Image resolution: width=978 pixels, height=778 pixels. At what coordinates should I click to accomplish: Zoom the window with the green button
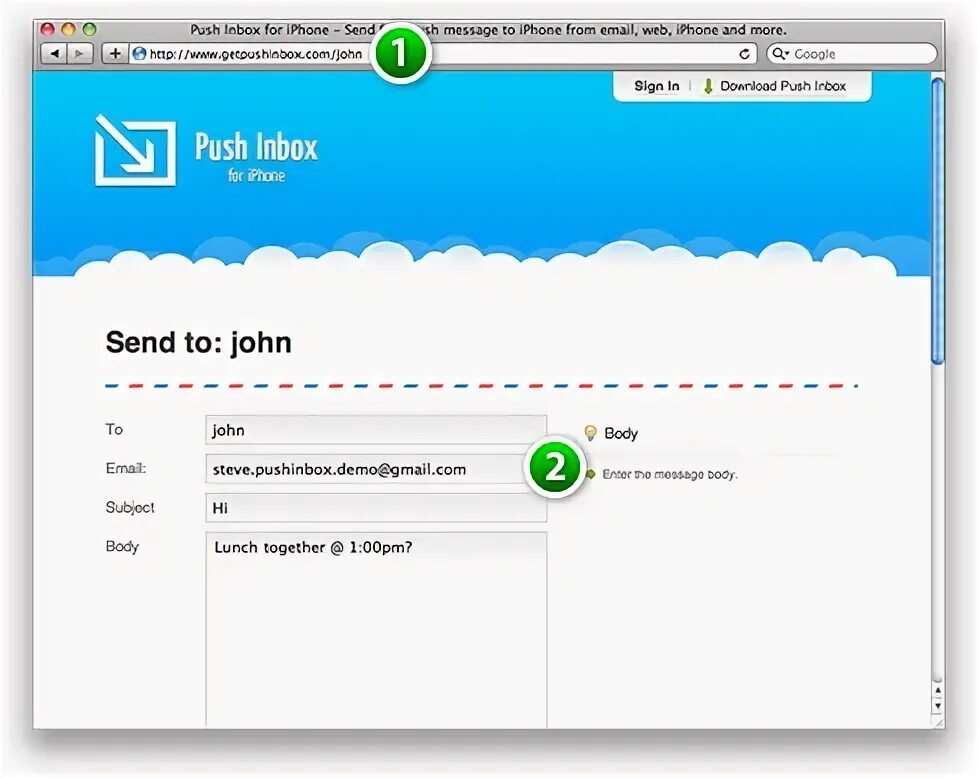click(89, 29)
